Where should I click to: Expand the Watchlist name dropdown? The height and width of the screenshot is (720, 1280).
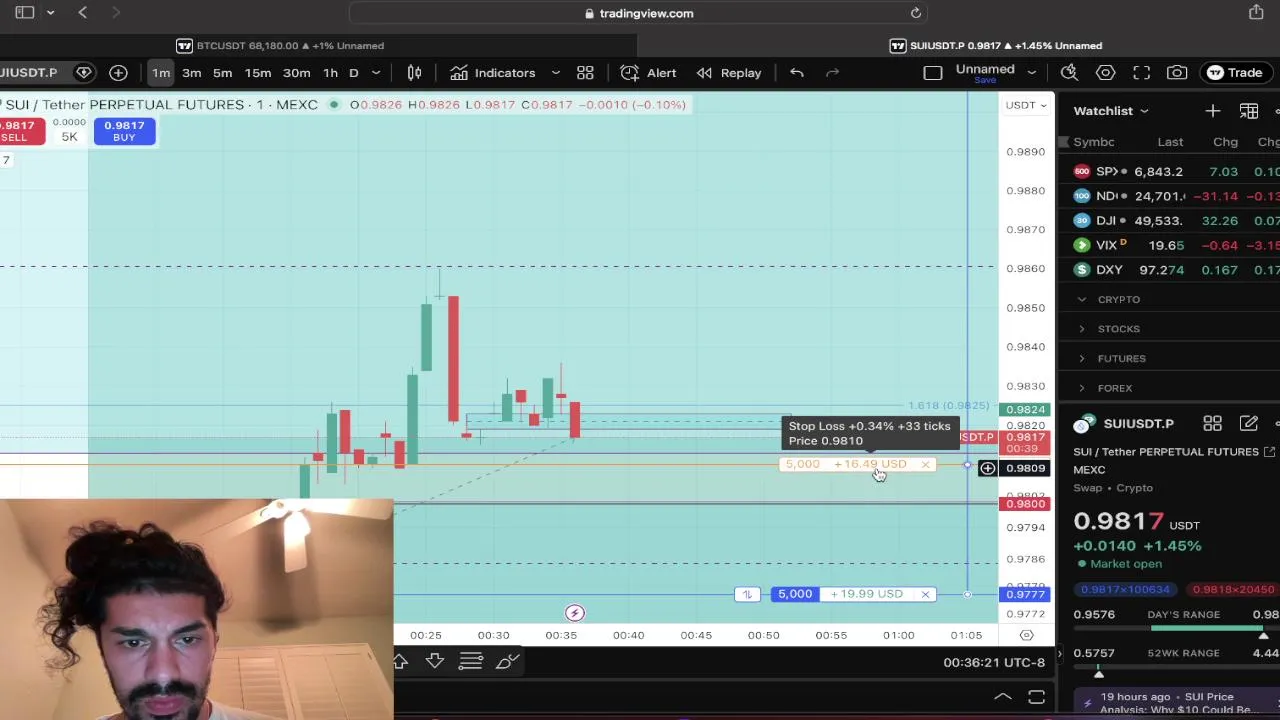1111,111
